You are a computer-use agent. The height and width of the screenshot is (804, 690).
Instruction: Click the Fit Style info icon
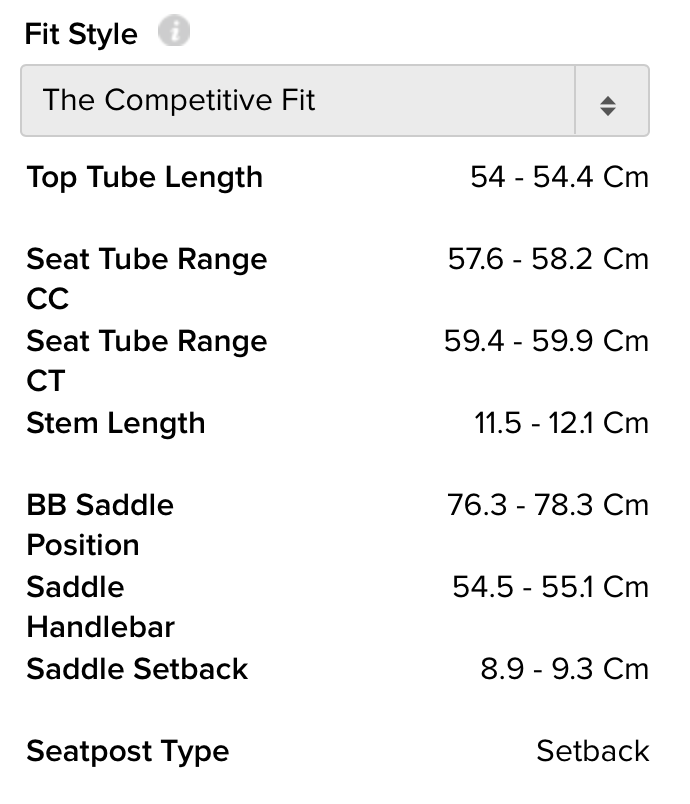tap(174, 31)
